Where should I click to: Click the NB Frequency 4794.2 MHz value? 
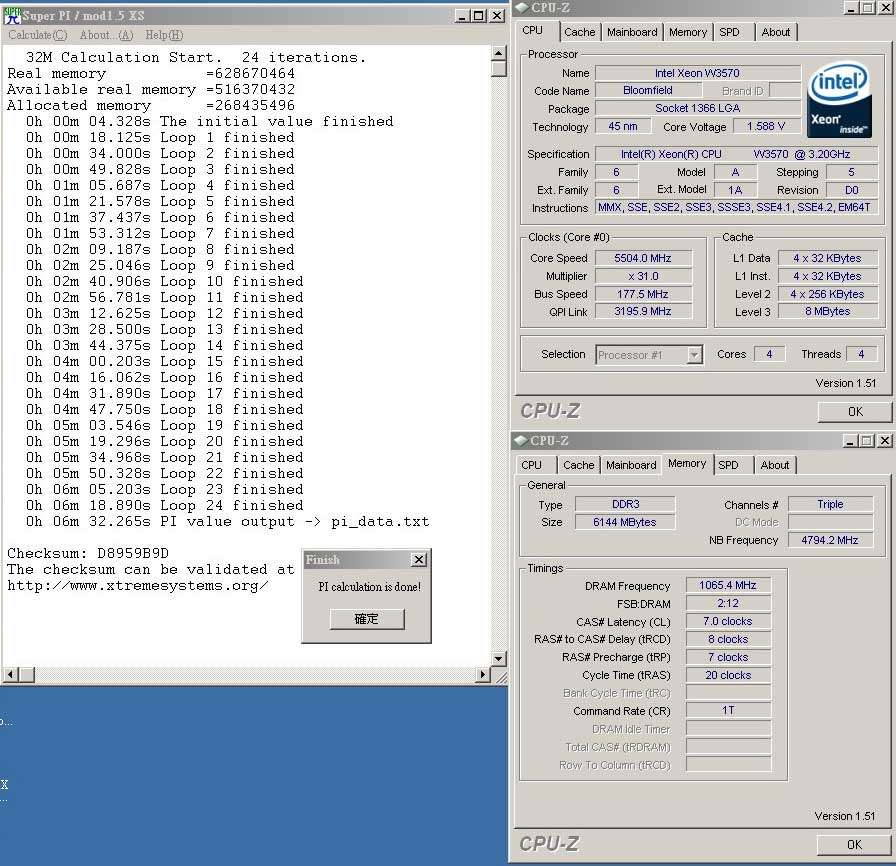(830, 540)
